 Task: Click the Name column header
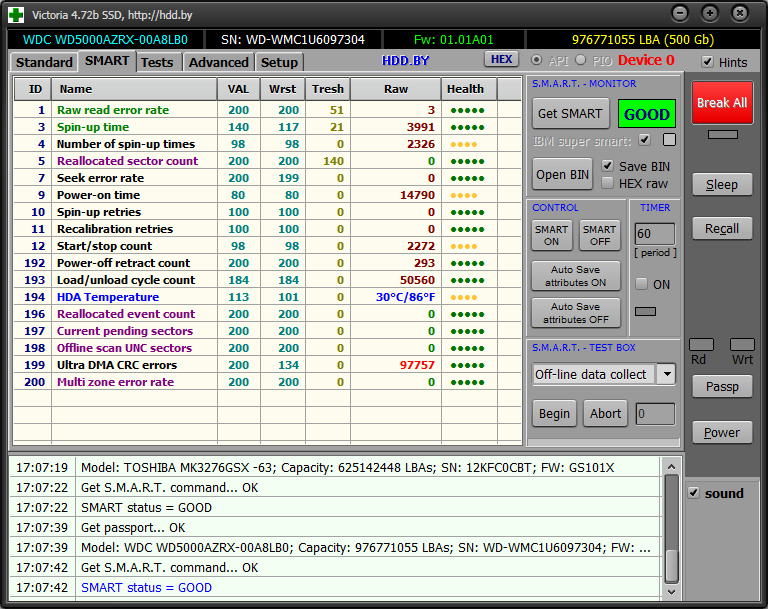click(x=134, y=89)
